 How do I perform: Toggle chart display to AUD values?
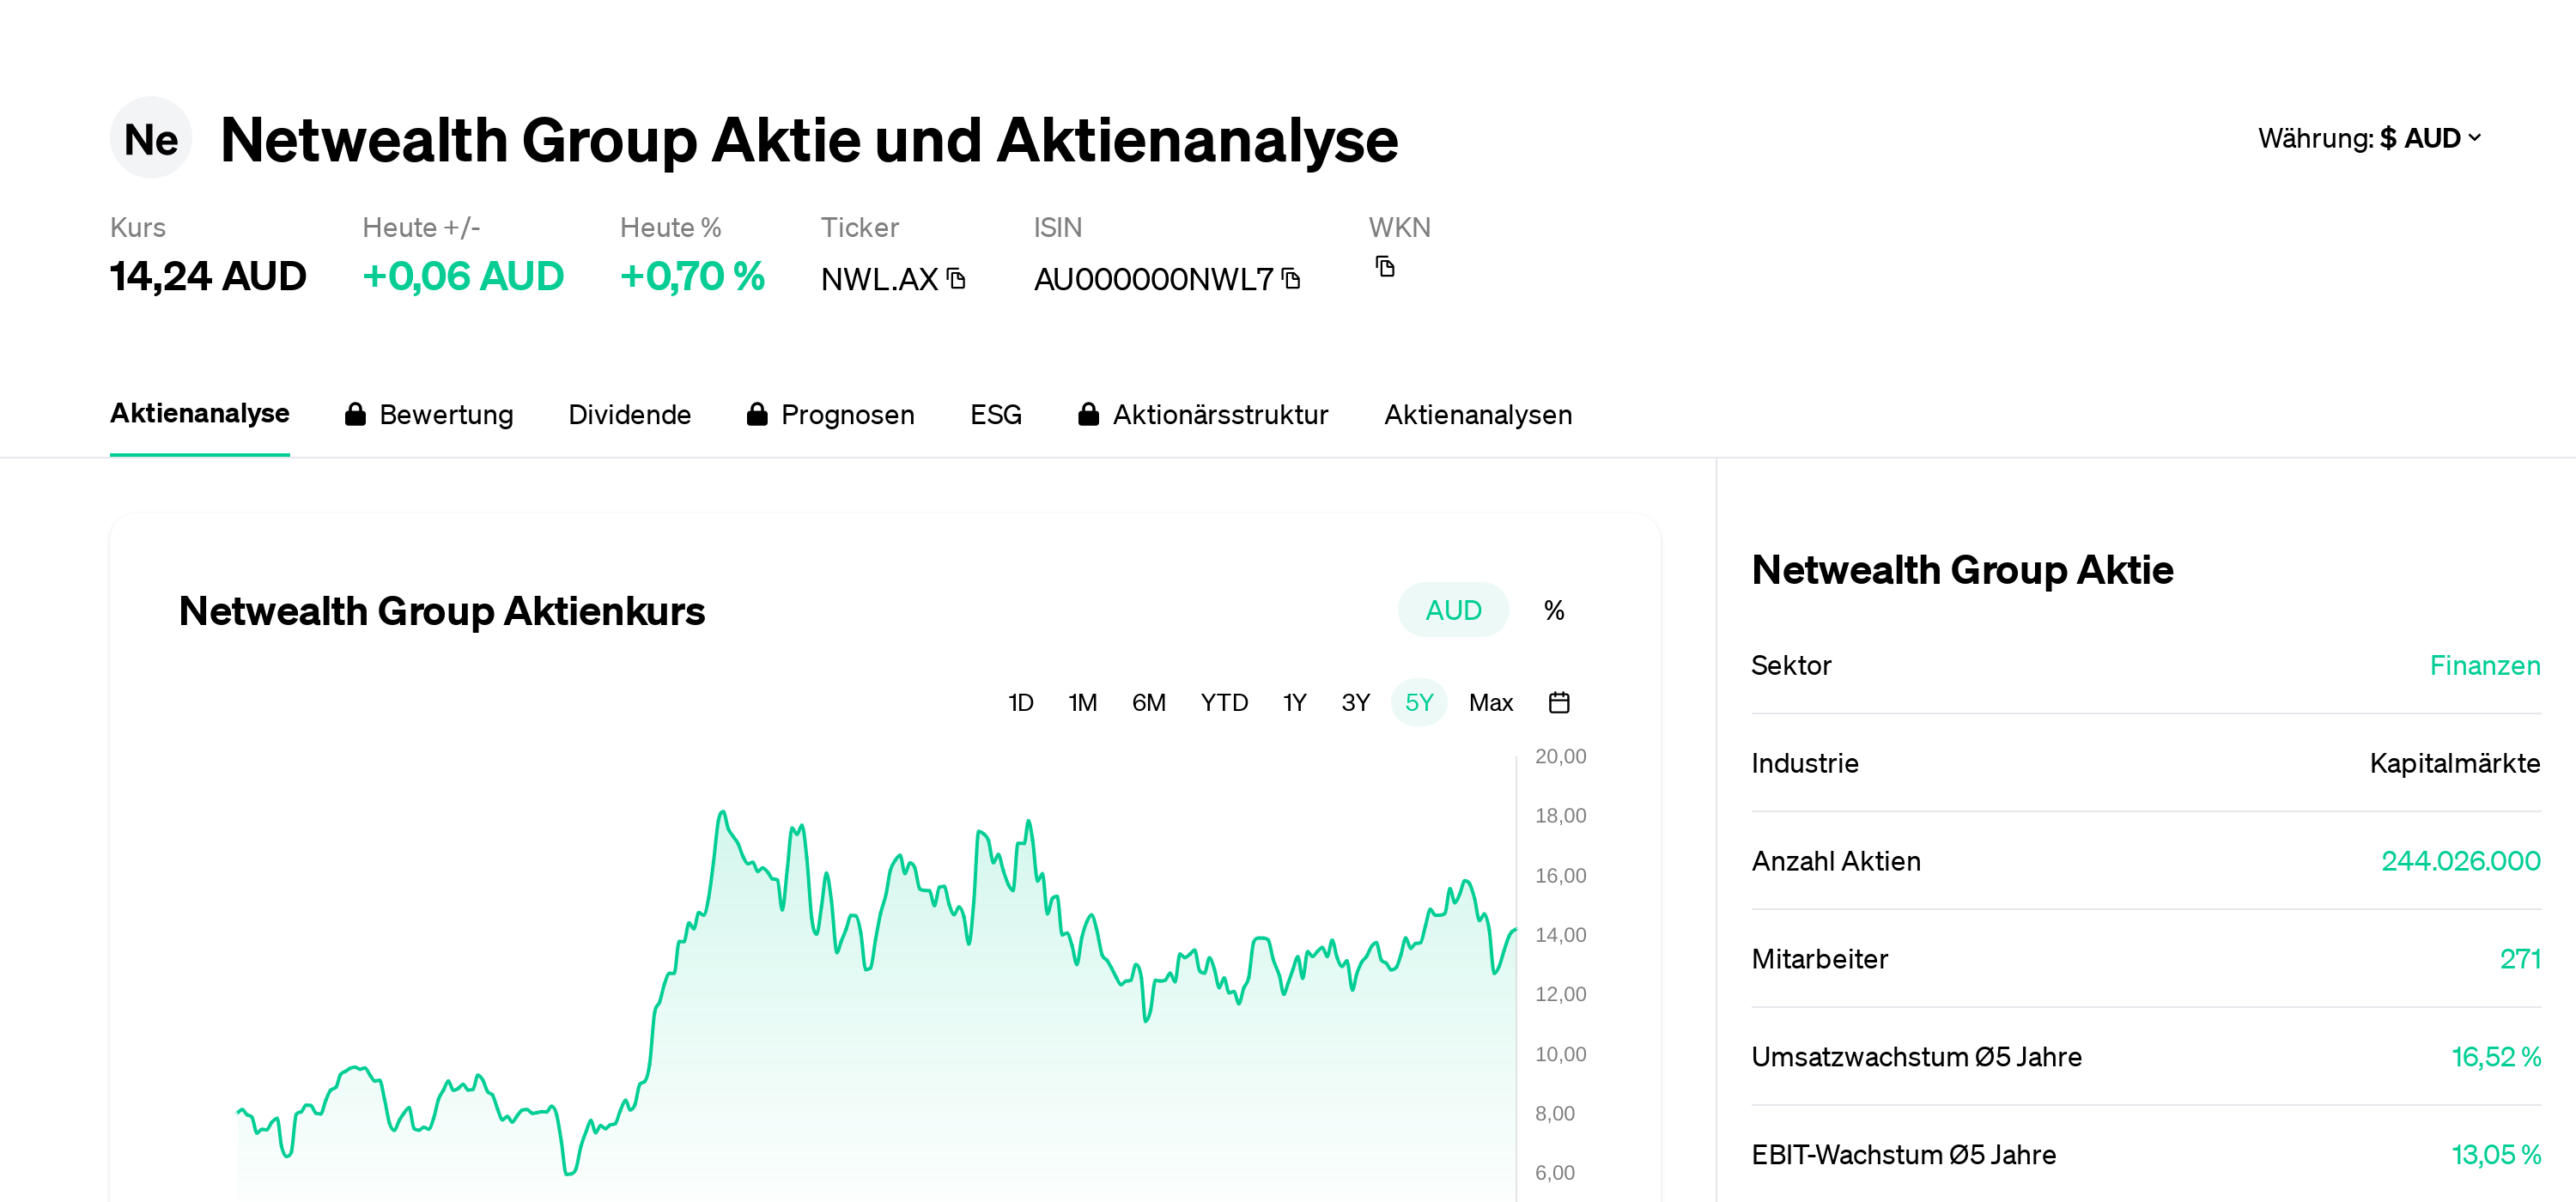point(1452,609)
